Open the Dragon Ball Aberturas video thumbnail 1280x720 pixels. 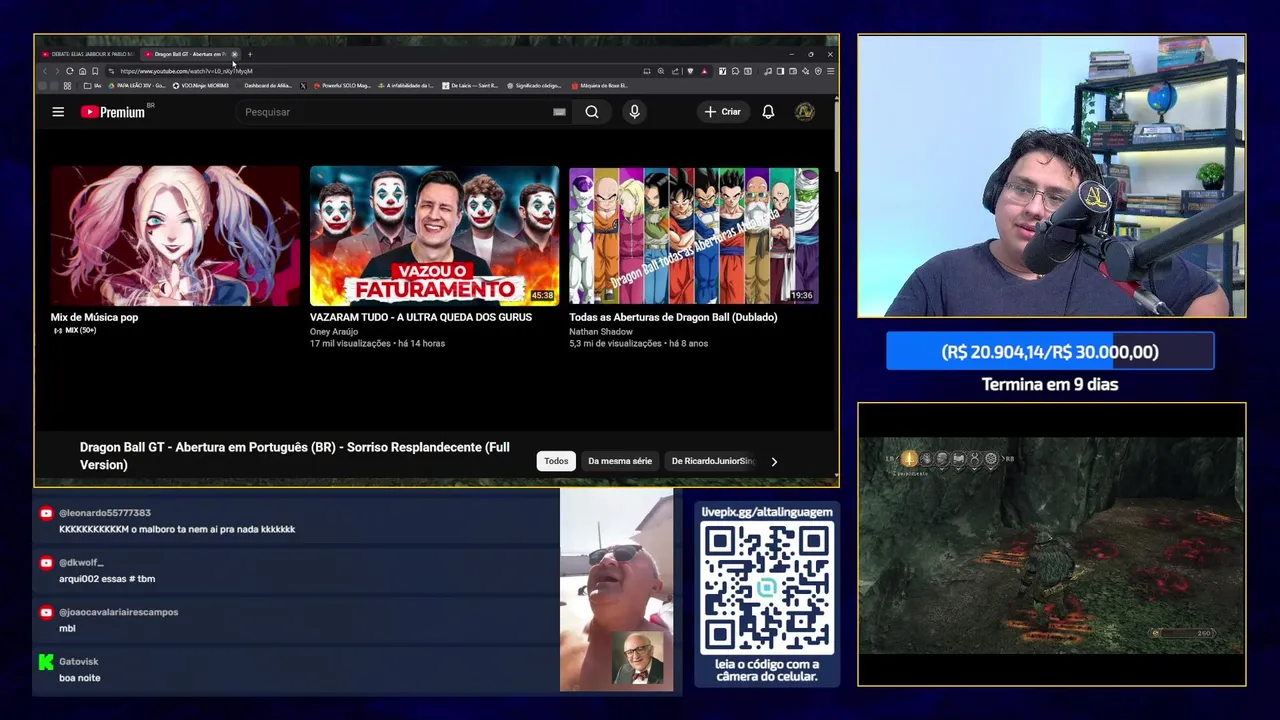pyautogui.click(x=694, y=236)
